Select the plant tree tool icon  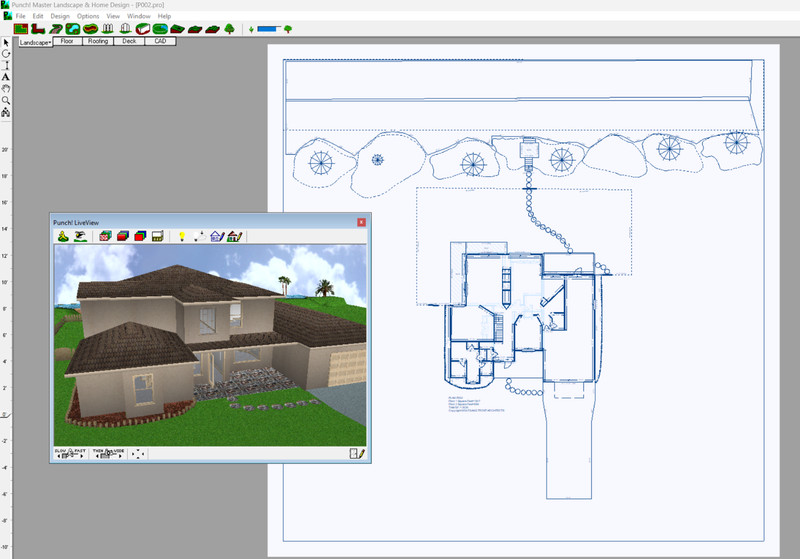click(x=230, y=29)
